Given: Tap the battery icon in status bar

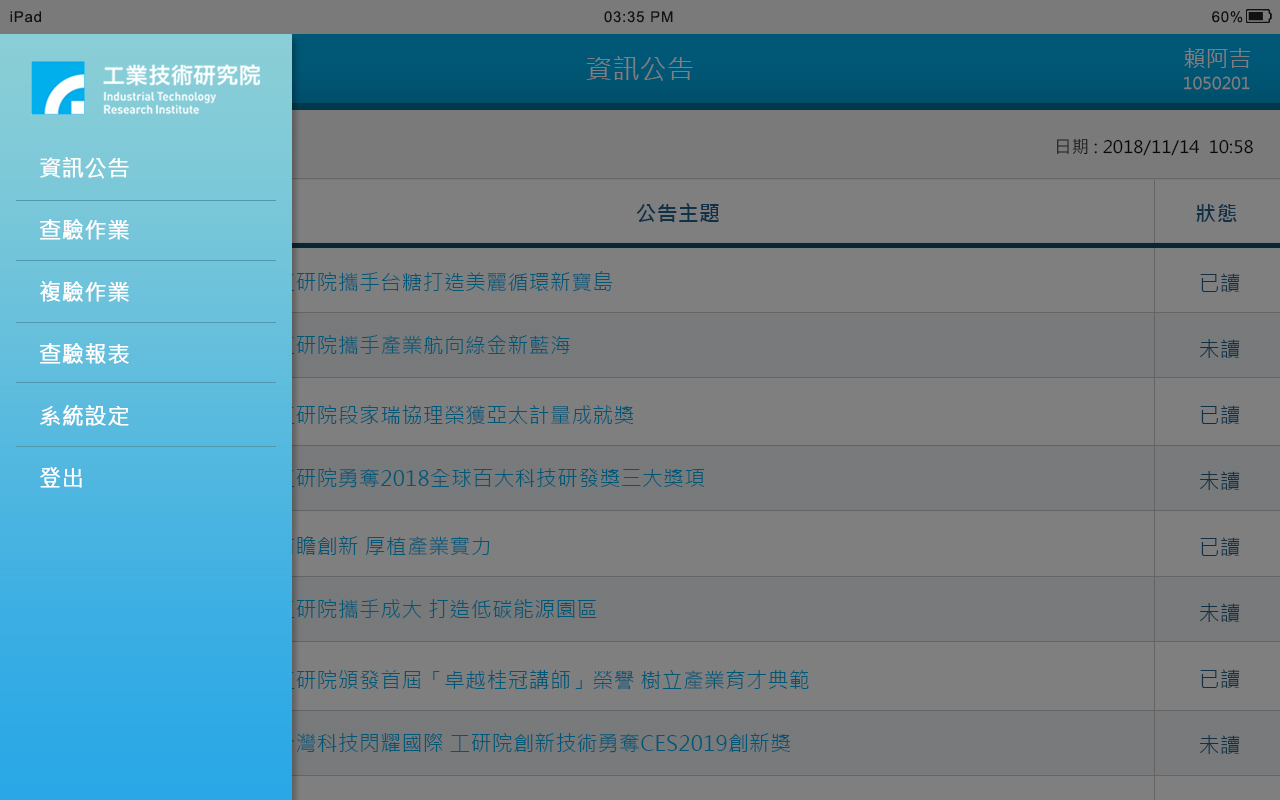Looking at the screenshot, I should 1259,17.
